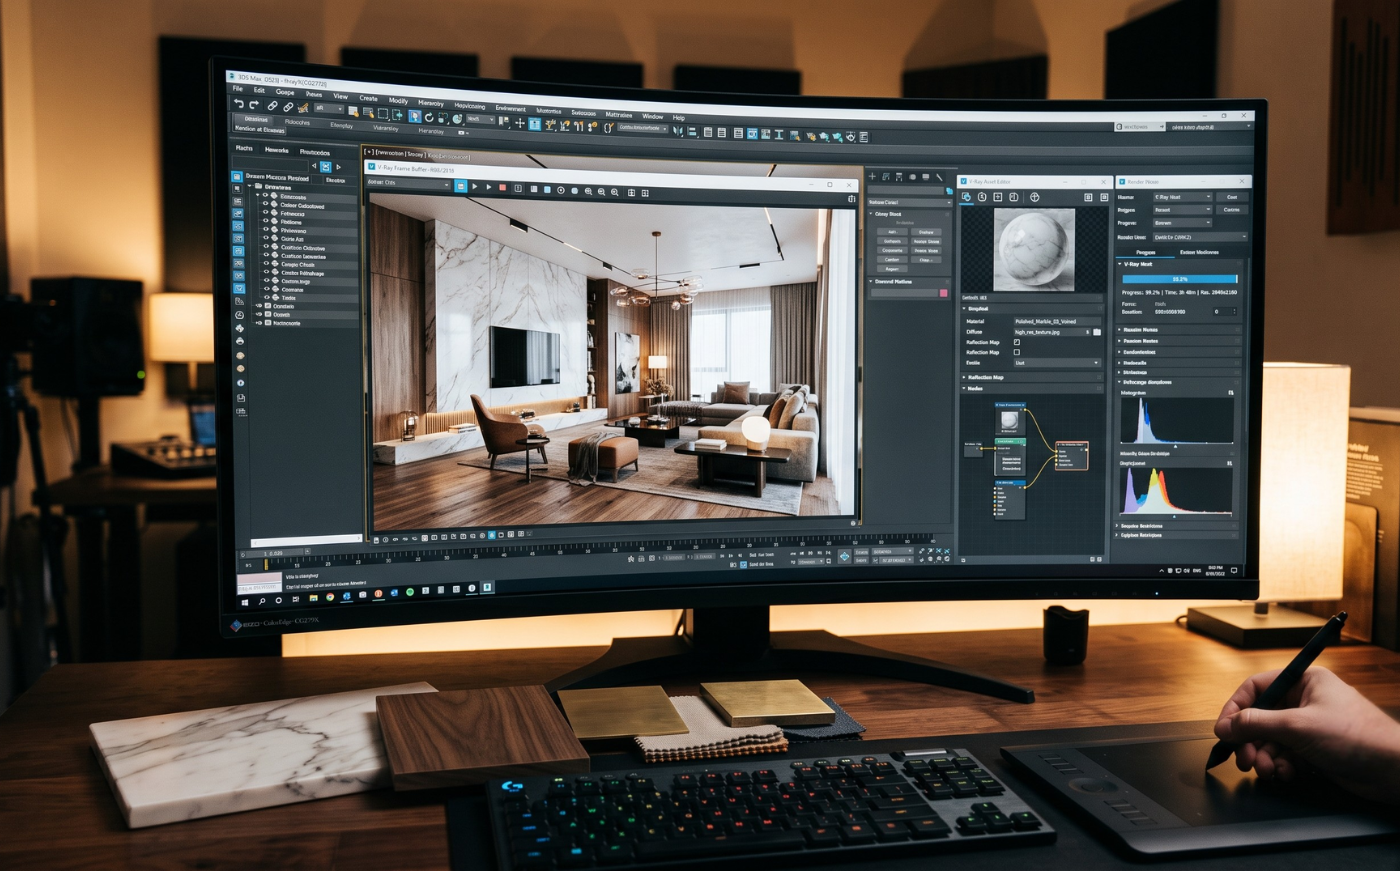The height and width of the screenshot is (871, 1400).
Task: Collapse the V-Ray Next progress rollout
Action: (x=1179, y=264)
